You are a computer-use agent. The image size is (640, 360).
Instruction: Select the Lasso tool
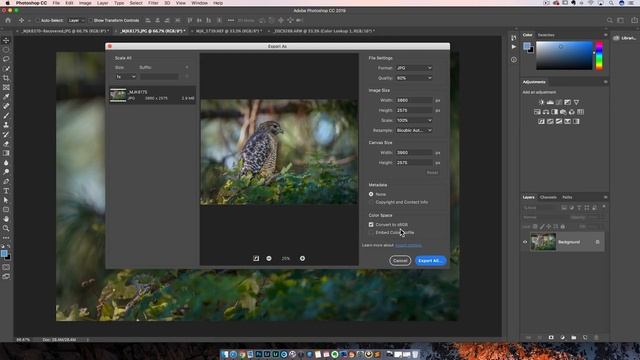[x=6, y=59]
